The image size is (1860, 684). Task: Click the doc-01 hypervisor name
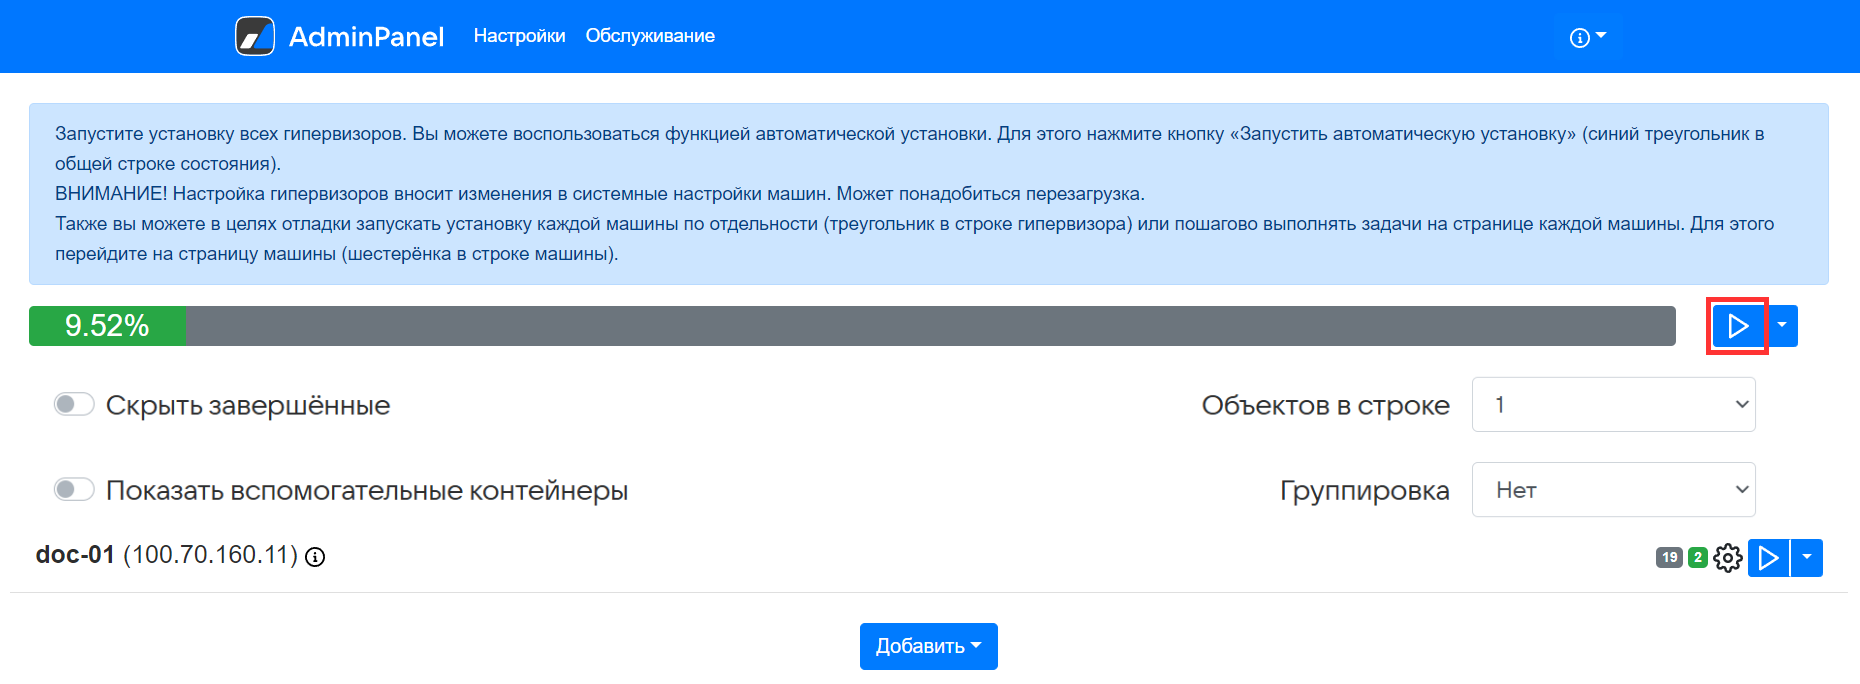pyautogui.click(x=75, y=555)
